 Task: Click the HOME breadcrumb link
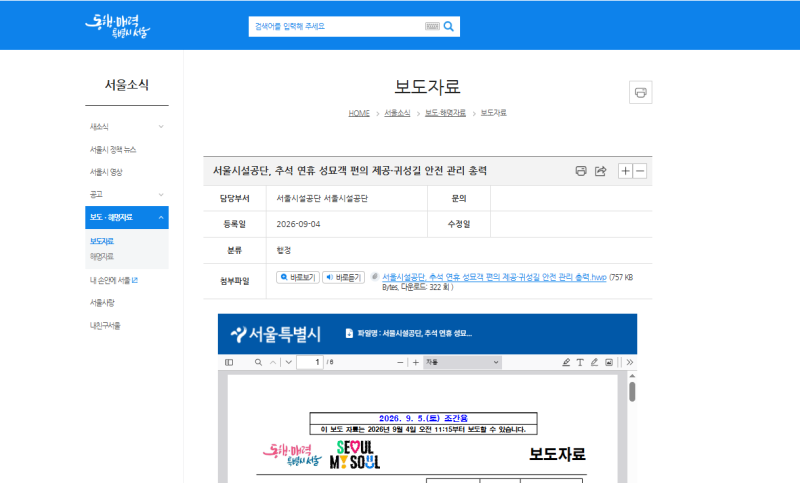click(x=359, y=113)
